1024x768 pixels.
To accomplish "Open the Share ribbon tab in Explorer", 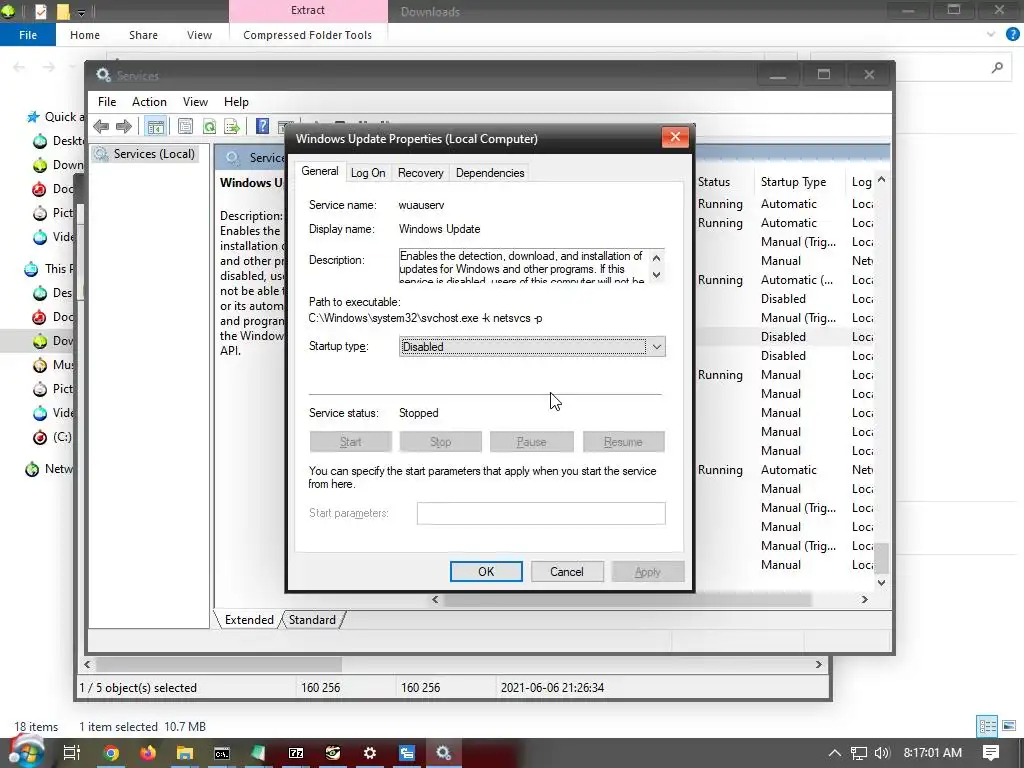I will [143, 35].
